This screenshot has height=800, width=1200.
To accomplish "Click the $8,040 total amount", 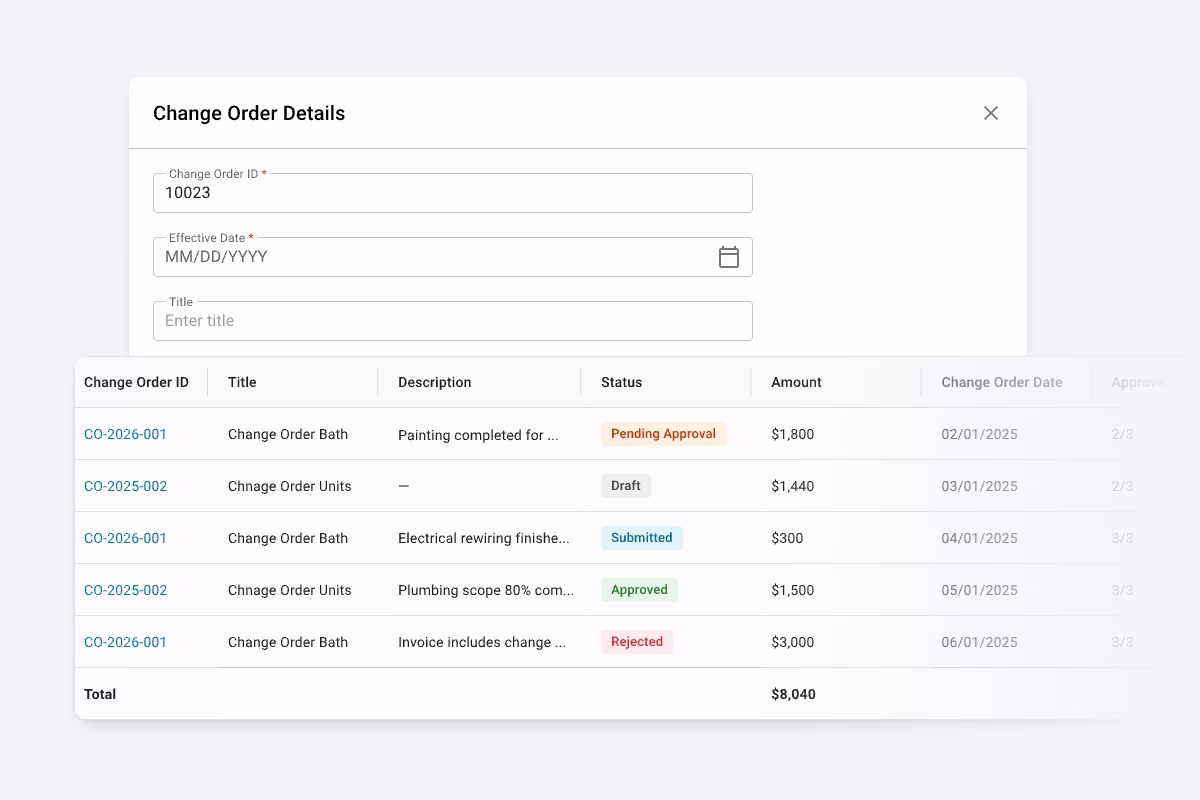I will click(x=793, y=694).
